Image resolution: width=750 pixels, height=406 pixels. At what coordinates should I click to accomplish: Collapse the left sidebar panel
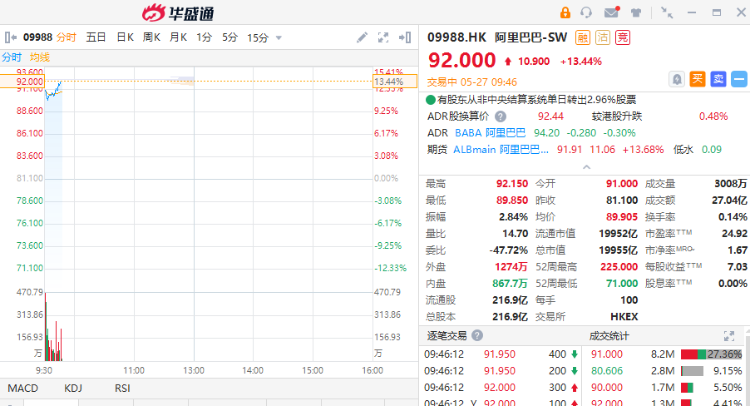9,37
